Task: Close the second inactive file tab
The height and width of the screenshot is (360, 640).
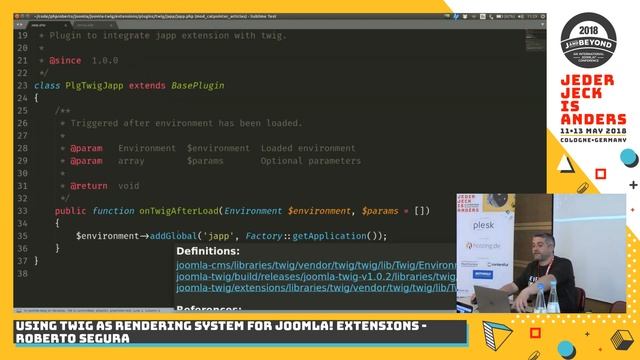Action: [x=111, y=25]
